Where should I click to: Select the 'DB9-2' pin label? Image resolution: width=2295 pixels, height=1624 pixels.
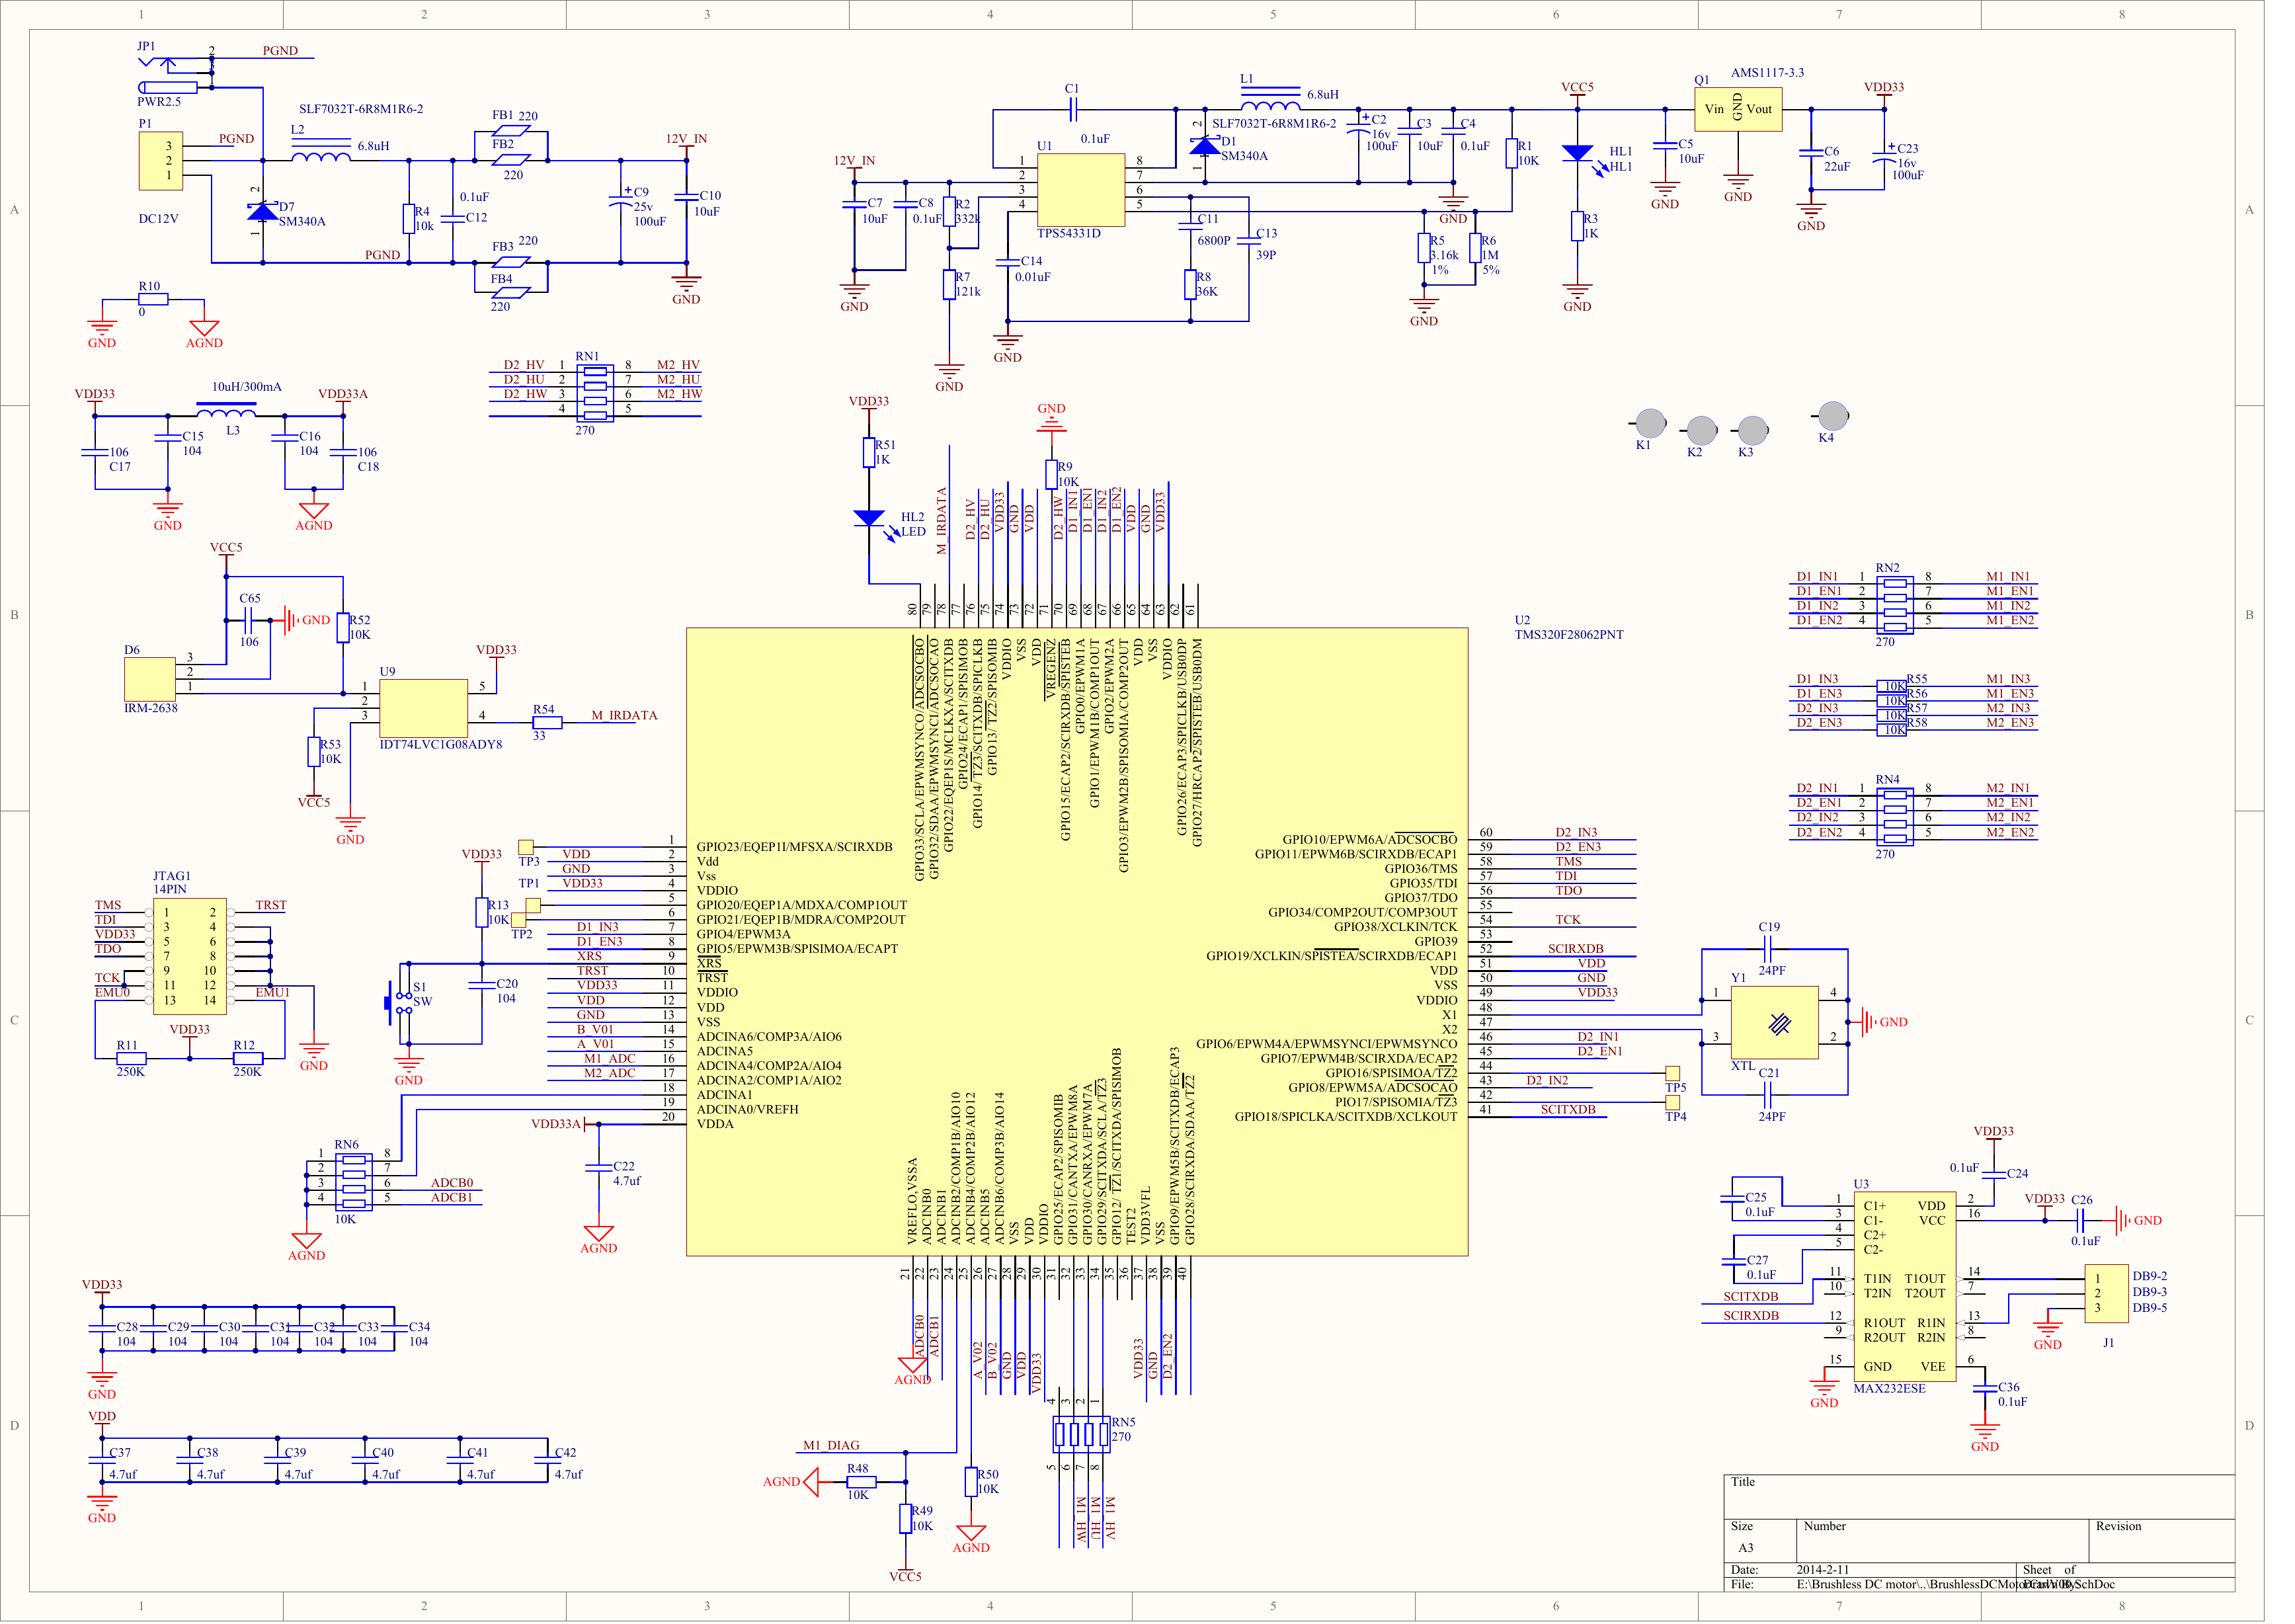[2150, 1277]
